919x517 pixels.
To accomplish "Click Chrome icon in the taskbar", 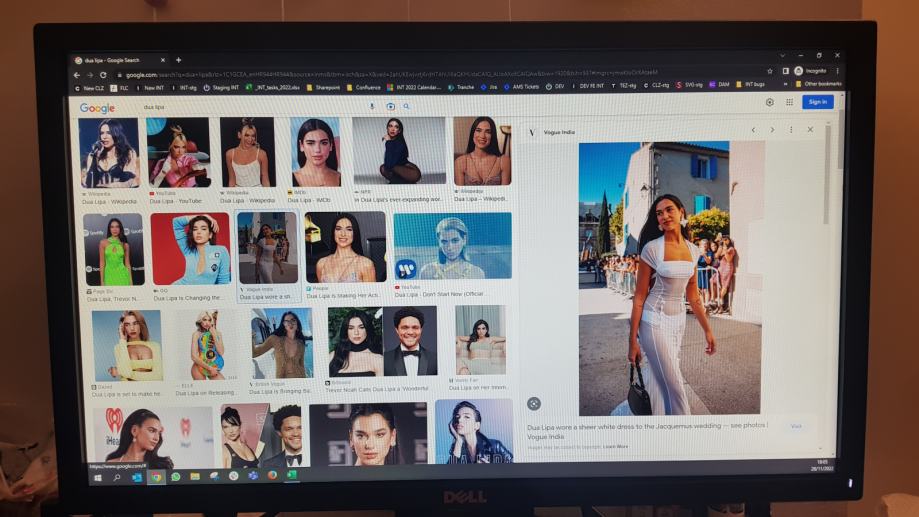I will (x=156, y=477).
